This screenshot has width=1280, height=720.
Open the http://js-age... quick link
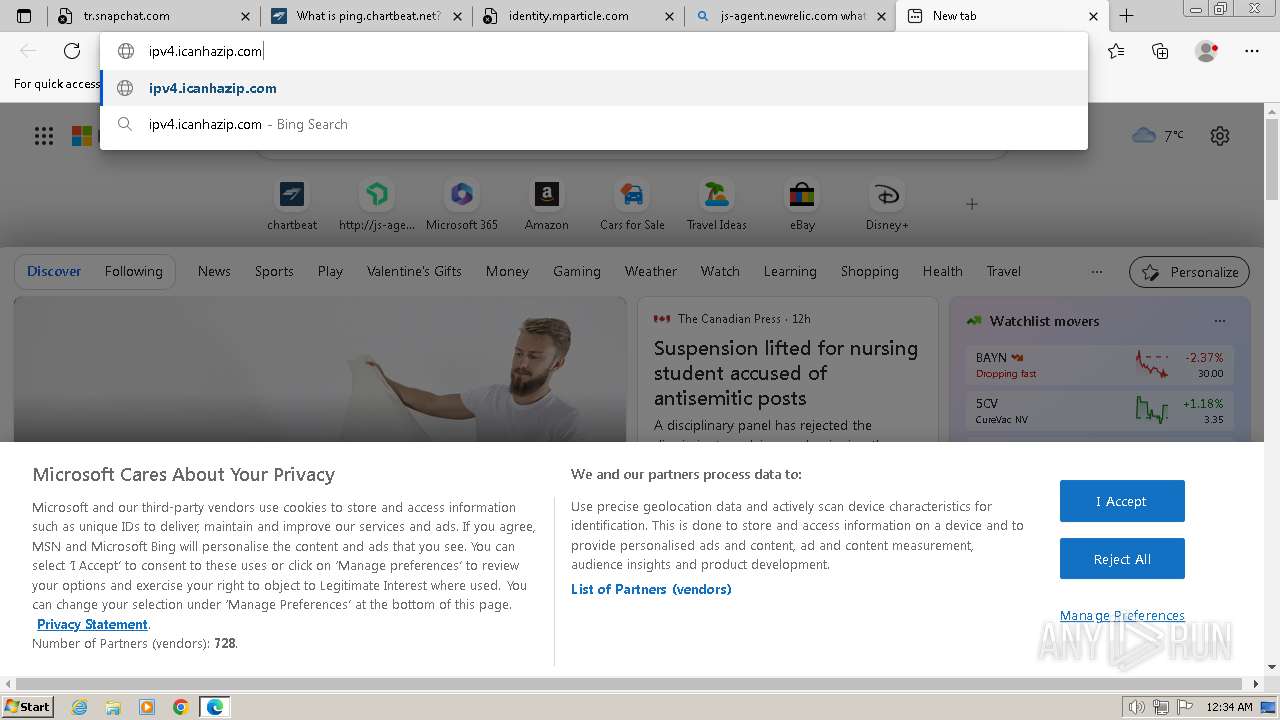377,206
